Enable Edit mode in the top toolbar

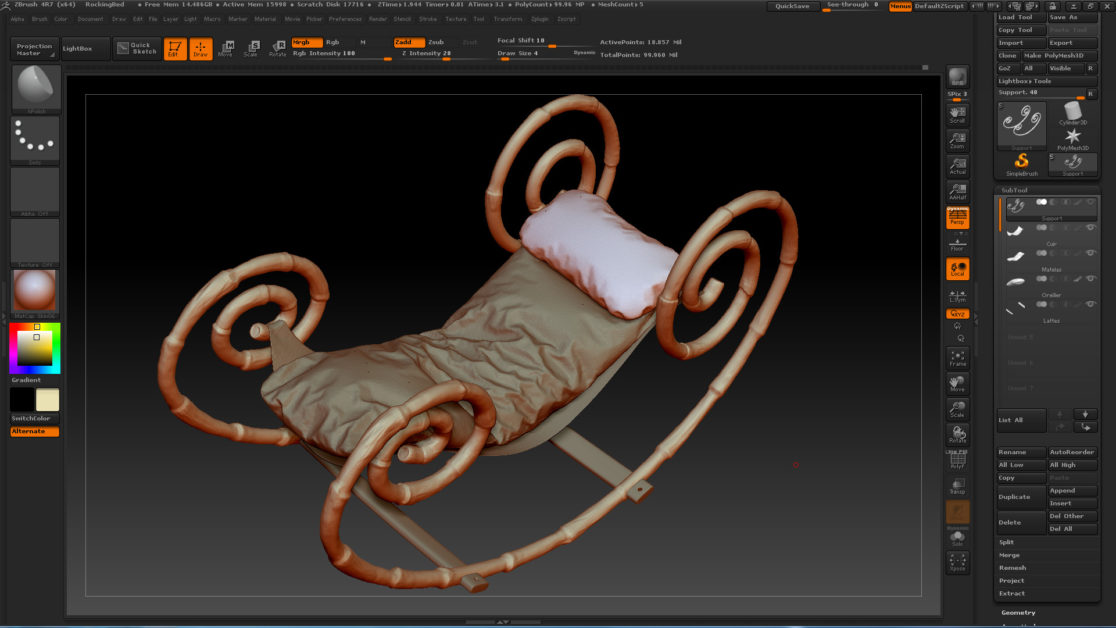(174, 49)
